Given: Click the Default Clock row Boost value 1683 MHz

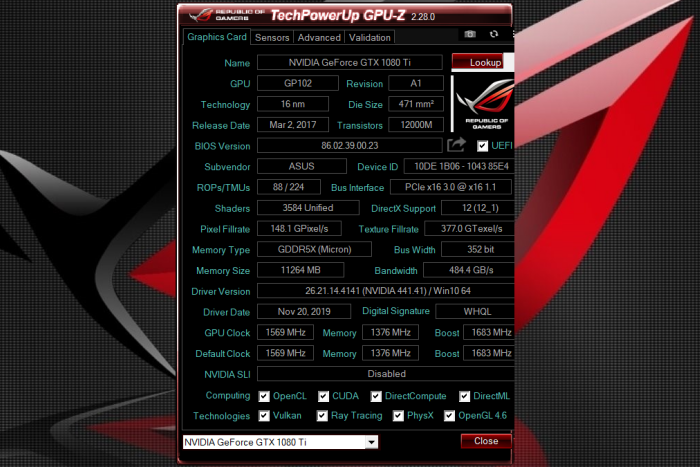Looking at the screenshot, I should tap(489, 353).
